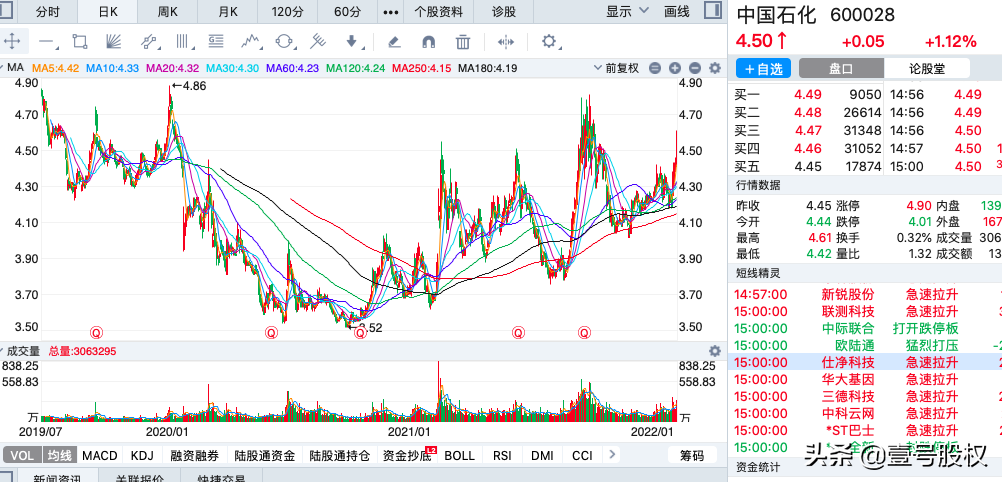The width and height of the screenshot is (1002, 482).
Task: Switch to 分时 intraday view
Action: tap(48, 12)
